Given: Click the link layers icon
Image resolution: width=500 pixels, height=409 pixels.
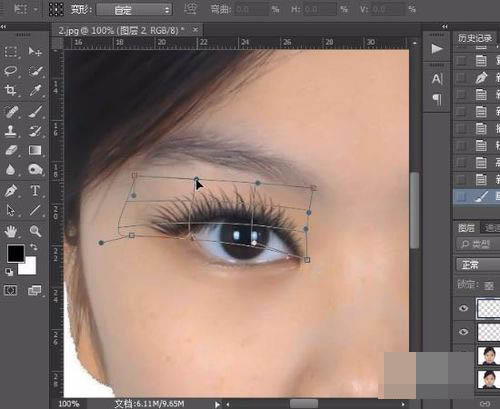Looking at the screenshot, I should click(485, 404).
